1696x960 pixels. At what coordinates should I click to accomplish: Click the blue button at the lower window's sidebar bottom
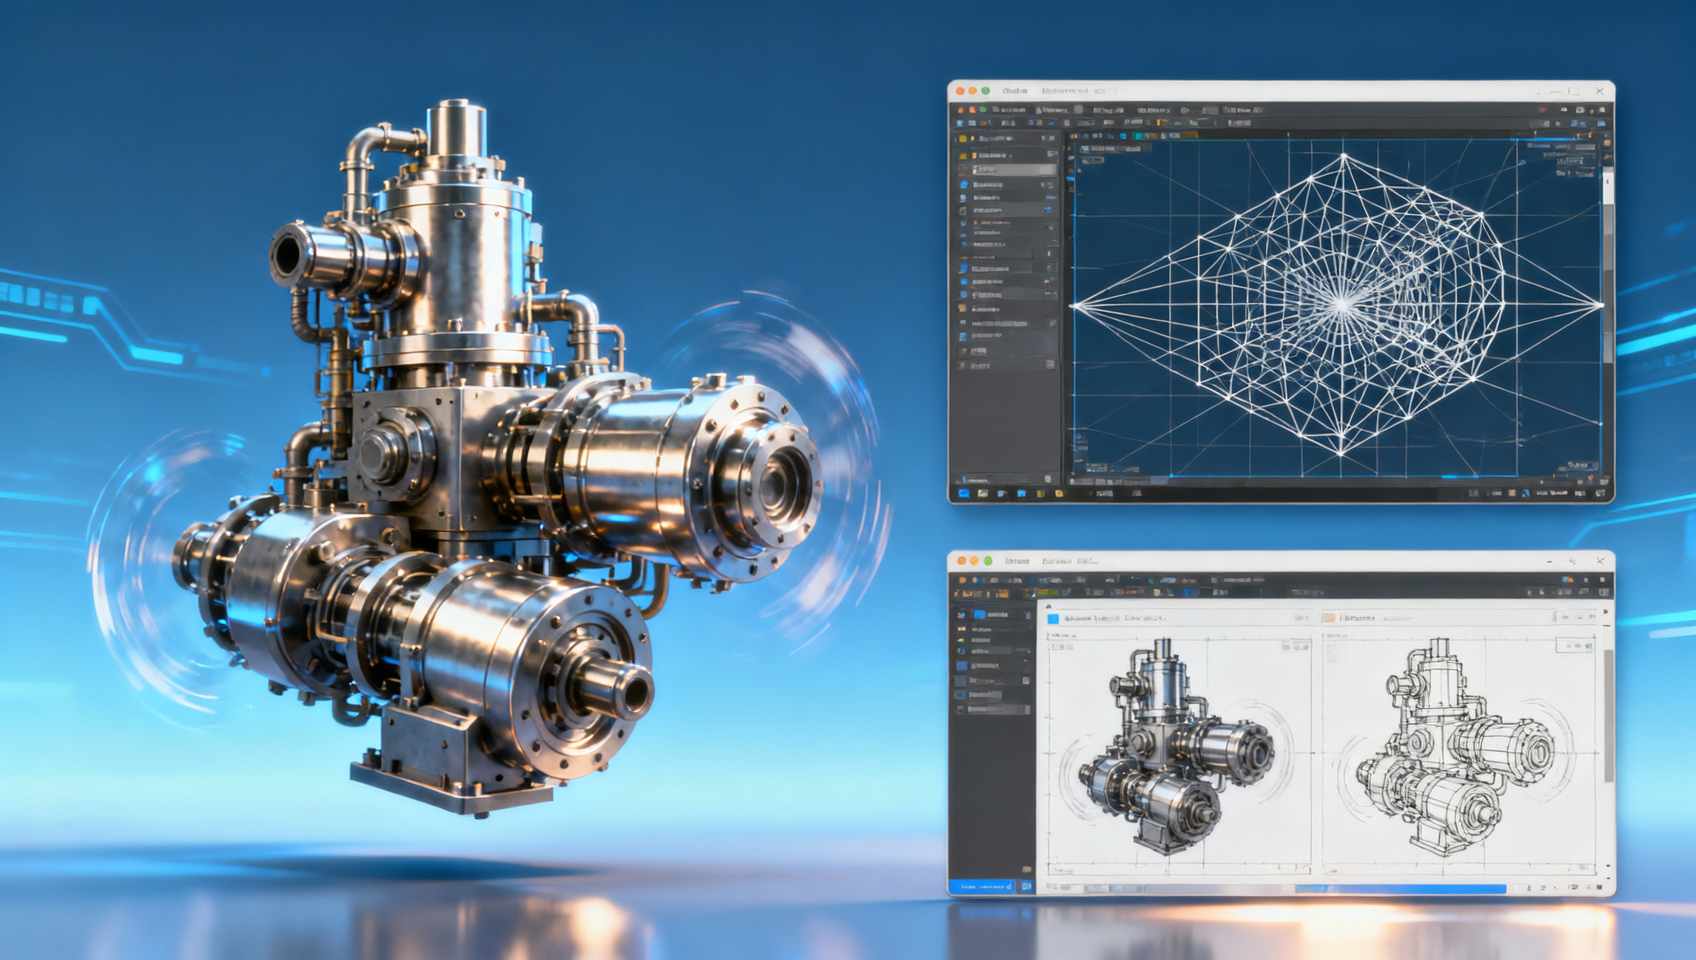(981, 887)
